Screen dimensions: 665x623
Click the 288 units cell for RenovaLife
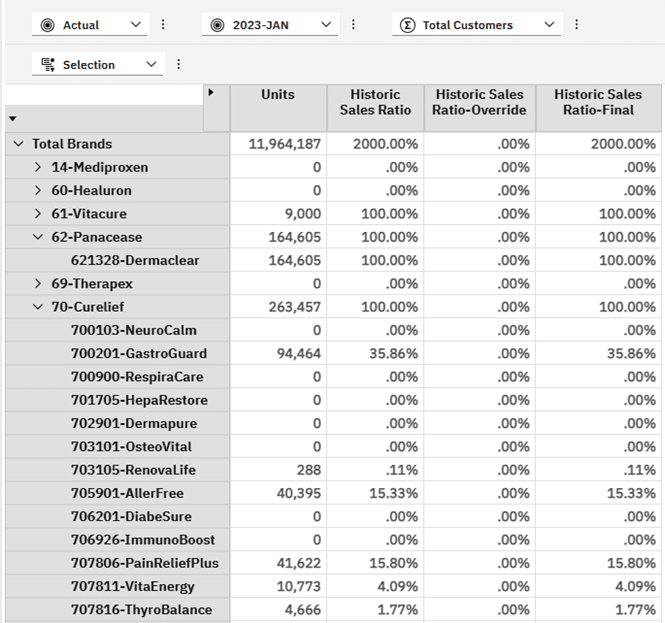278,470
